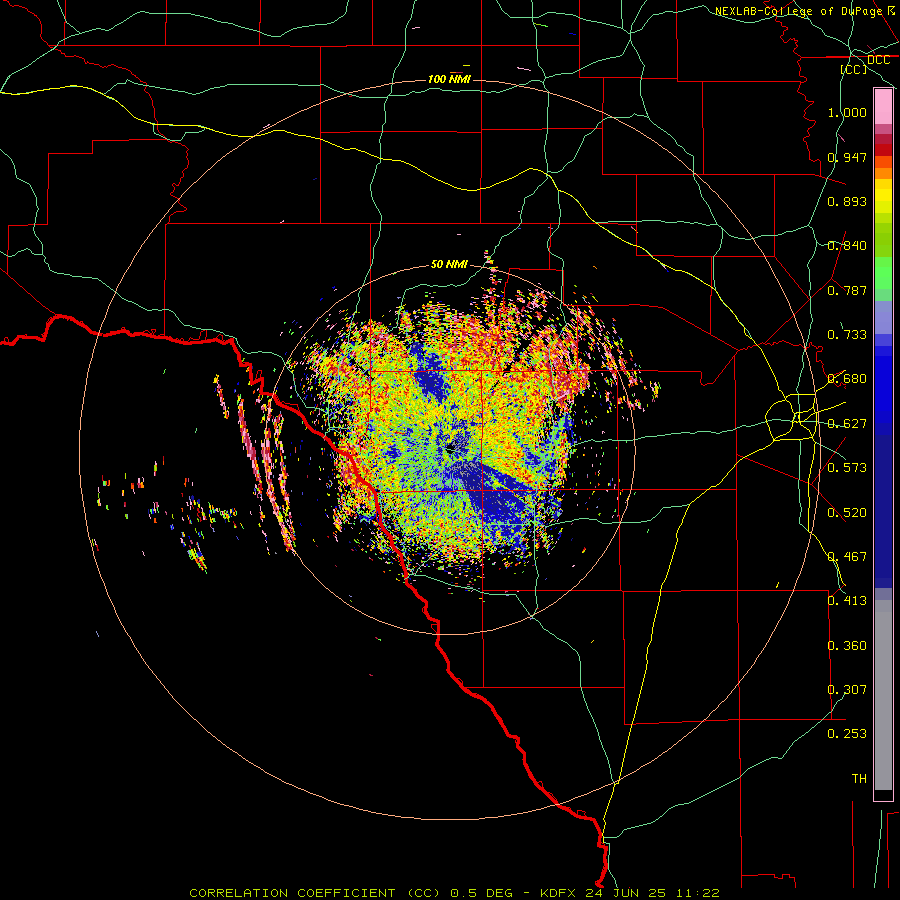900x900 pixels.
Task: Select the 0.947 legend value
Action: click(847, 157)
